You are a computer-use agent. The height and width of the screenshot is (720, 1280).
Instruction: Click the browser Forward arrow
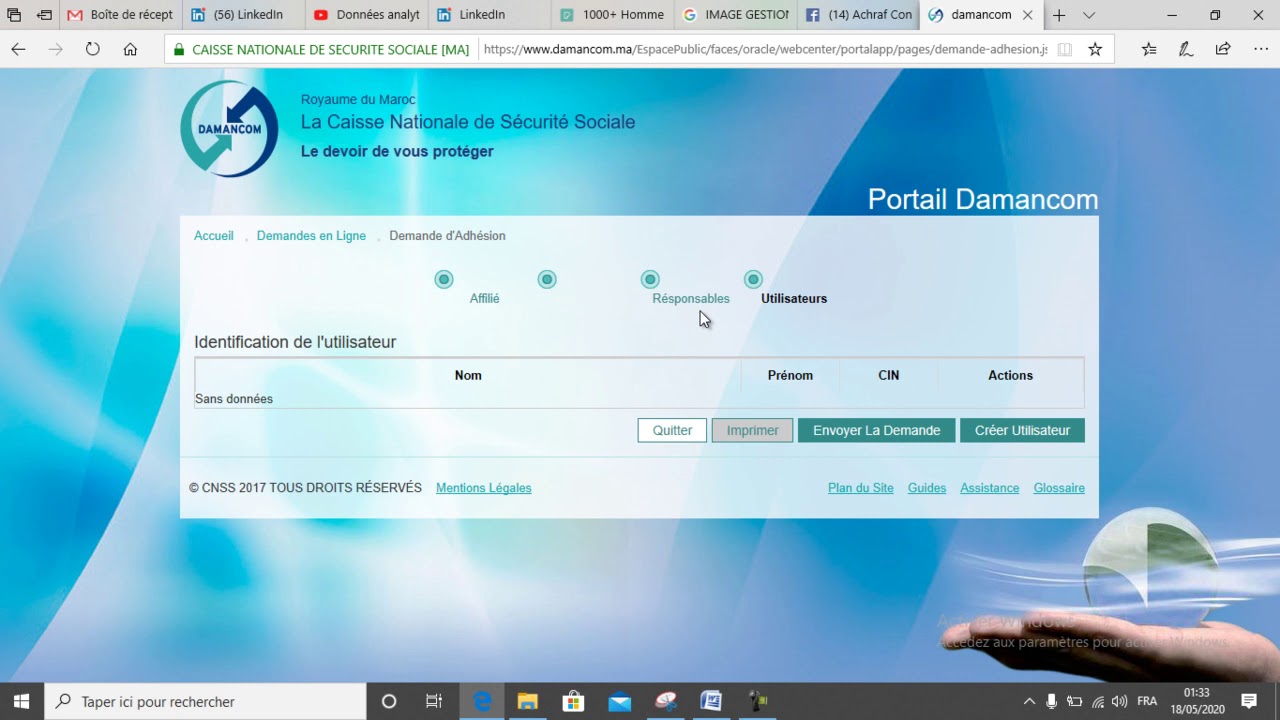(55, 49)
